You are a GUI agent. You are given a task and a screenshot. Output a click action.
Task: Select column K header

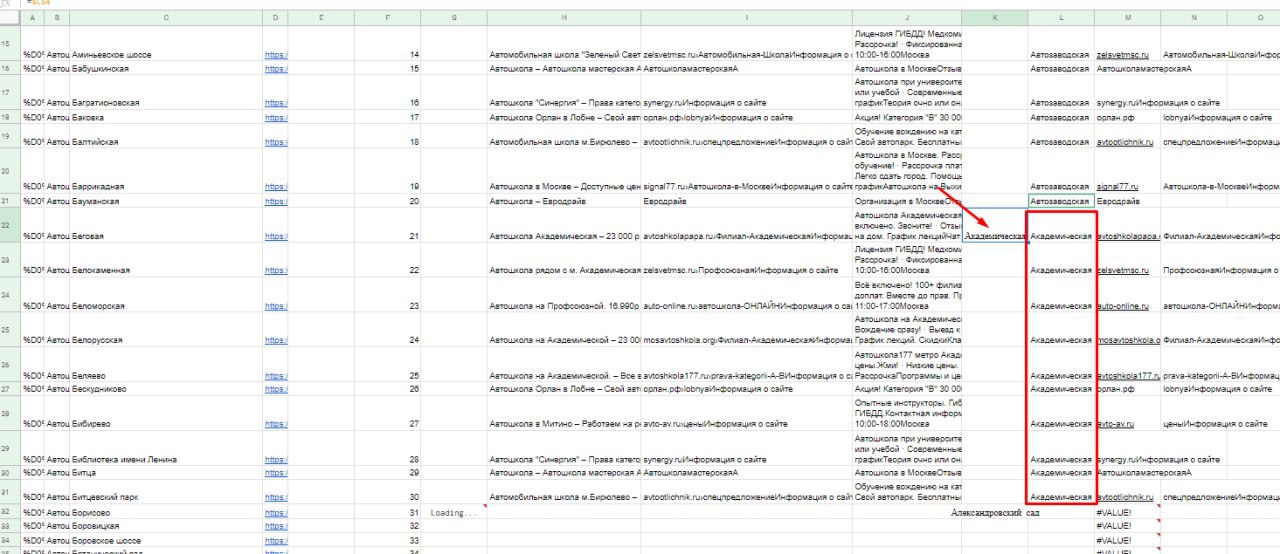[x=994, y=18]
